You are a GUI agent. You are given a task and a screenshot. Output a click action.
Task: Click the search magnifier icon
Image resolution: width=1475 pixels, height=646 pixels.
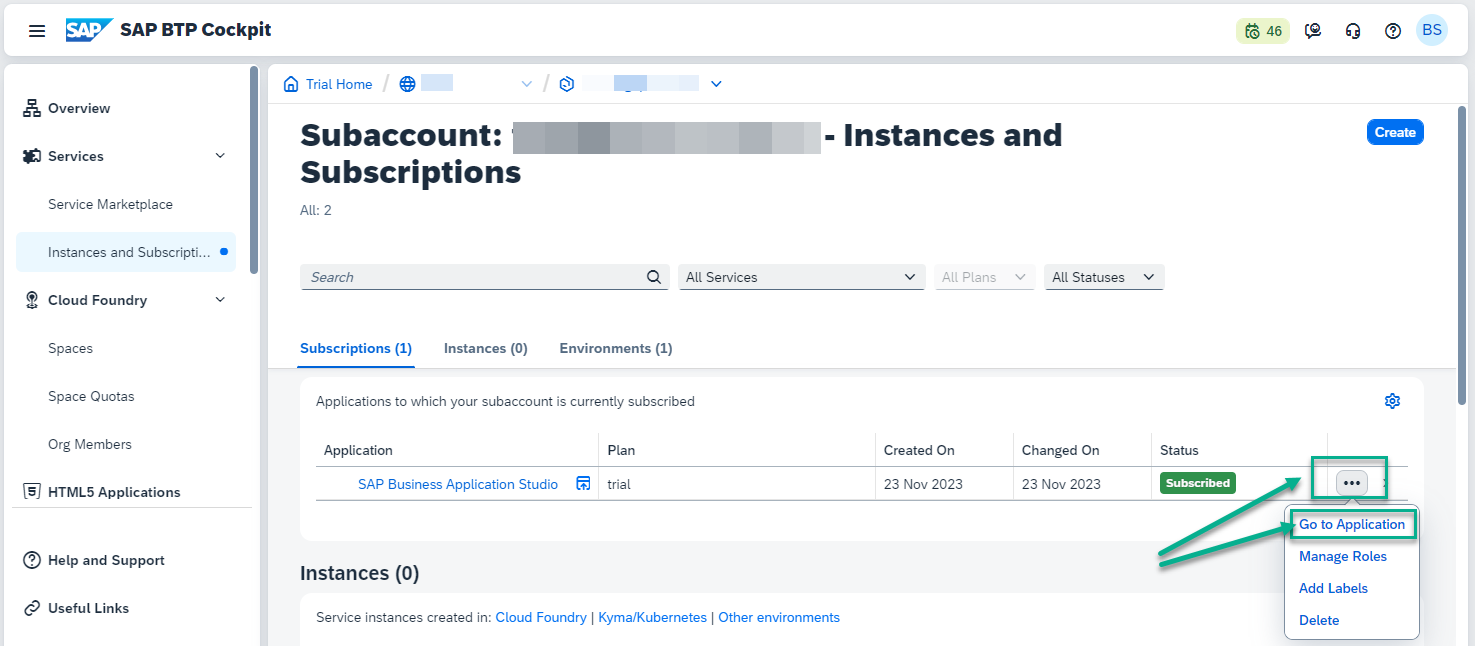point(654,277)
